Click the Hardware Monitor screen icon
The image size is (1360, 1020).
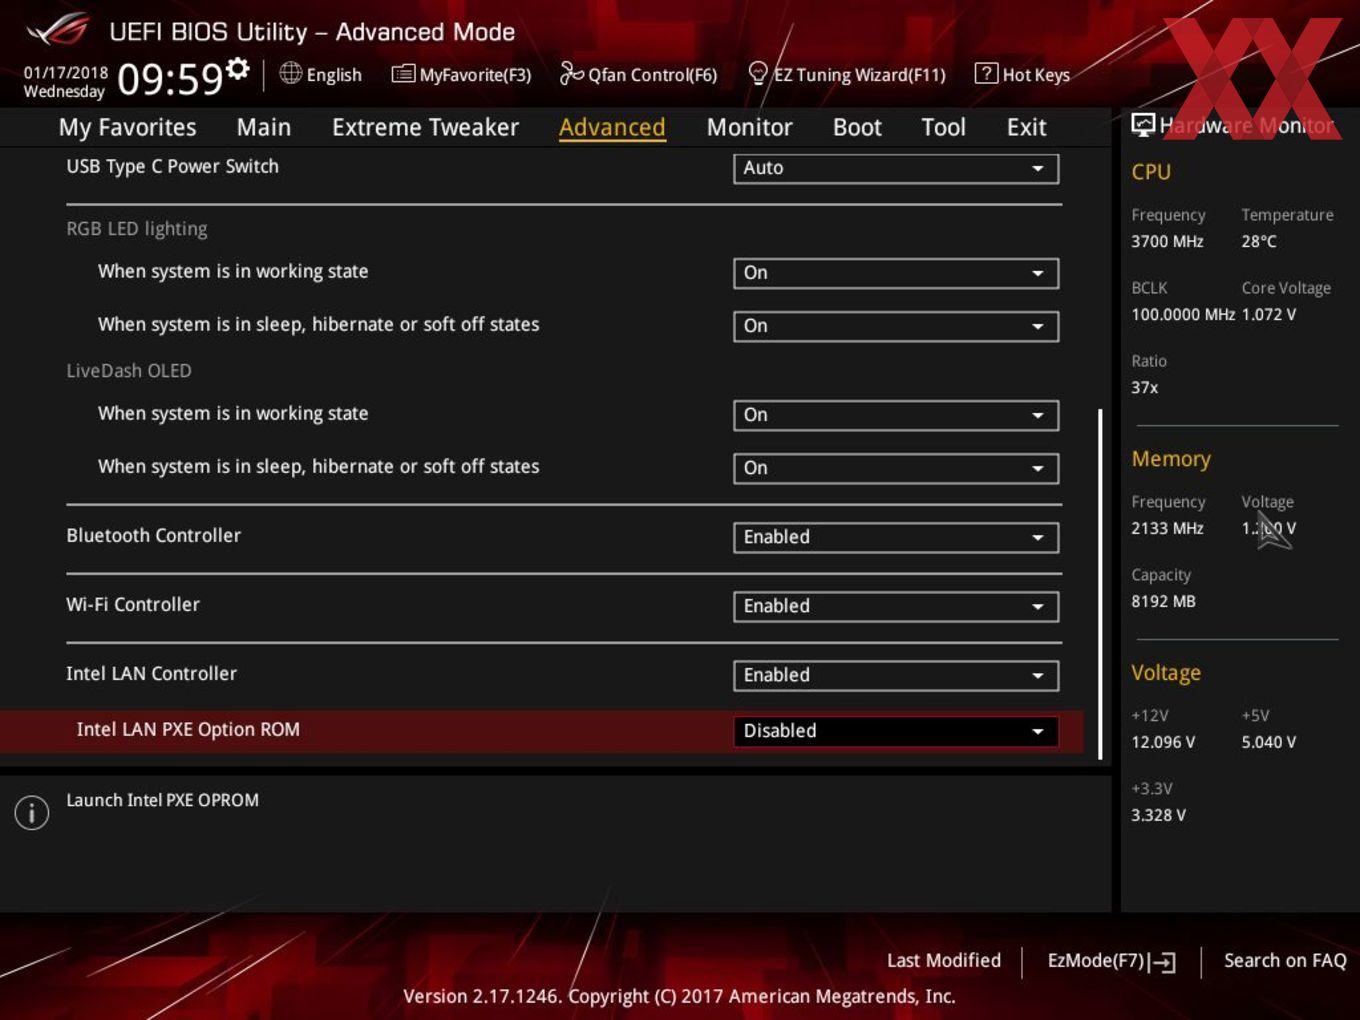1143,125
